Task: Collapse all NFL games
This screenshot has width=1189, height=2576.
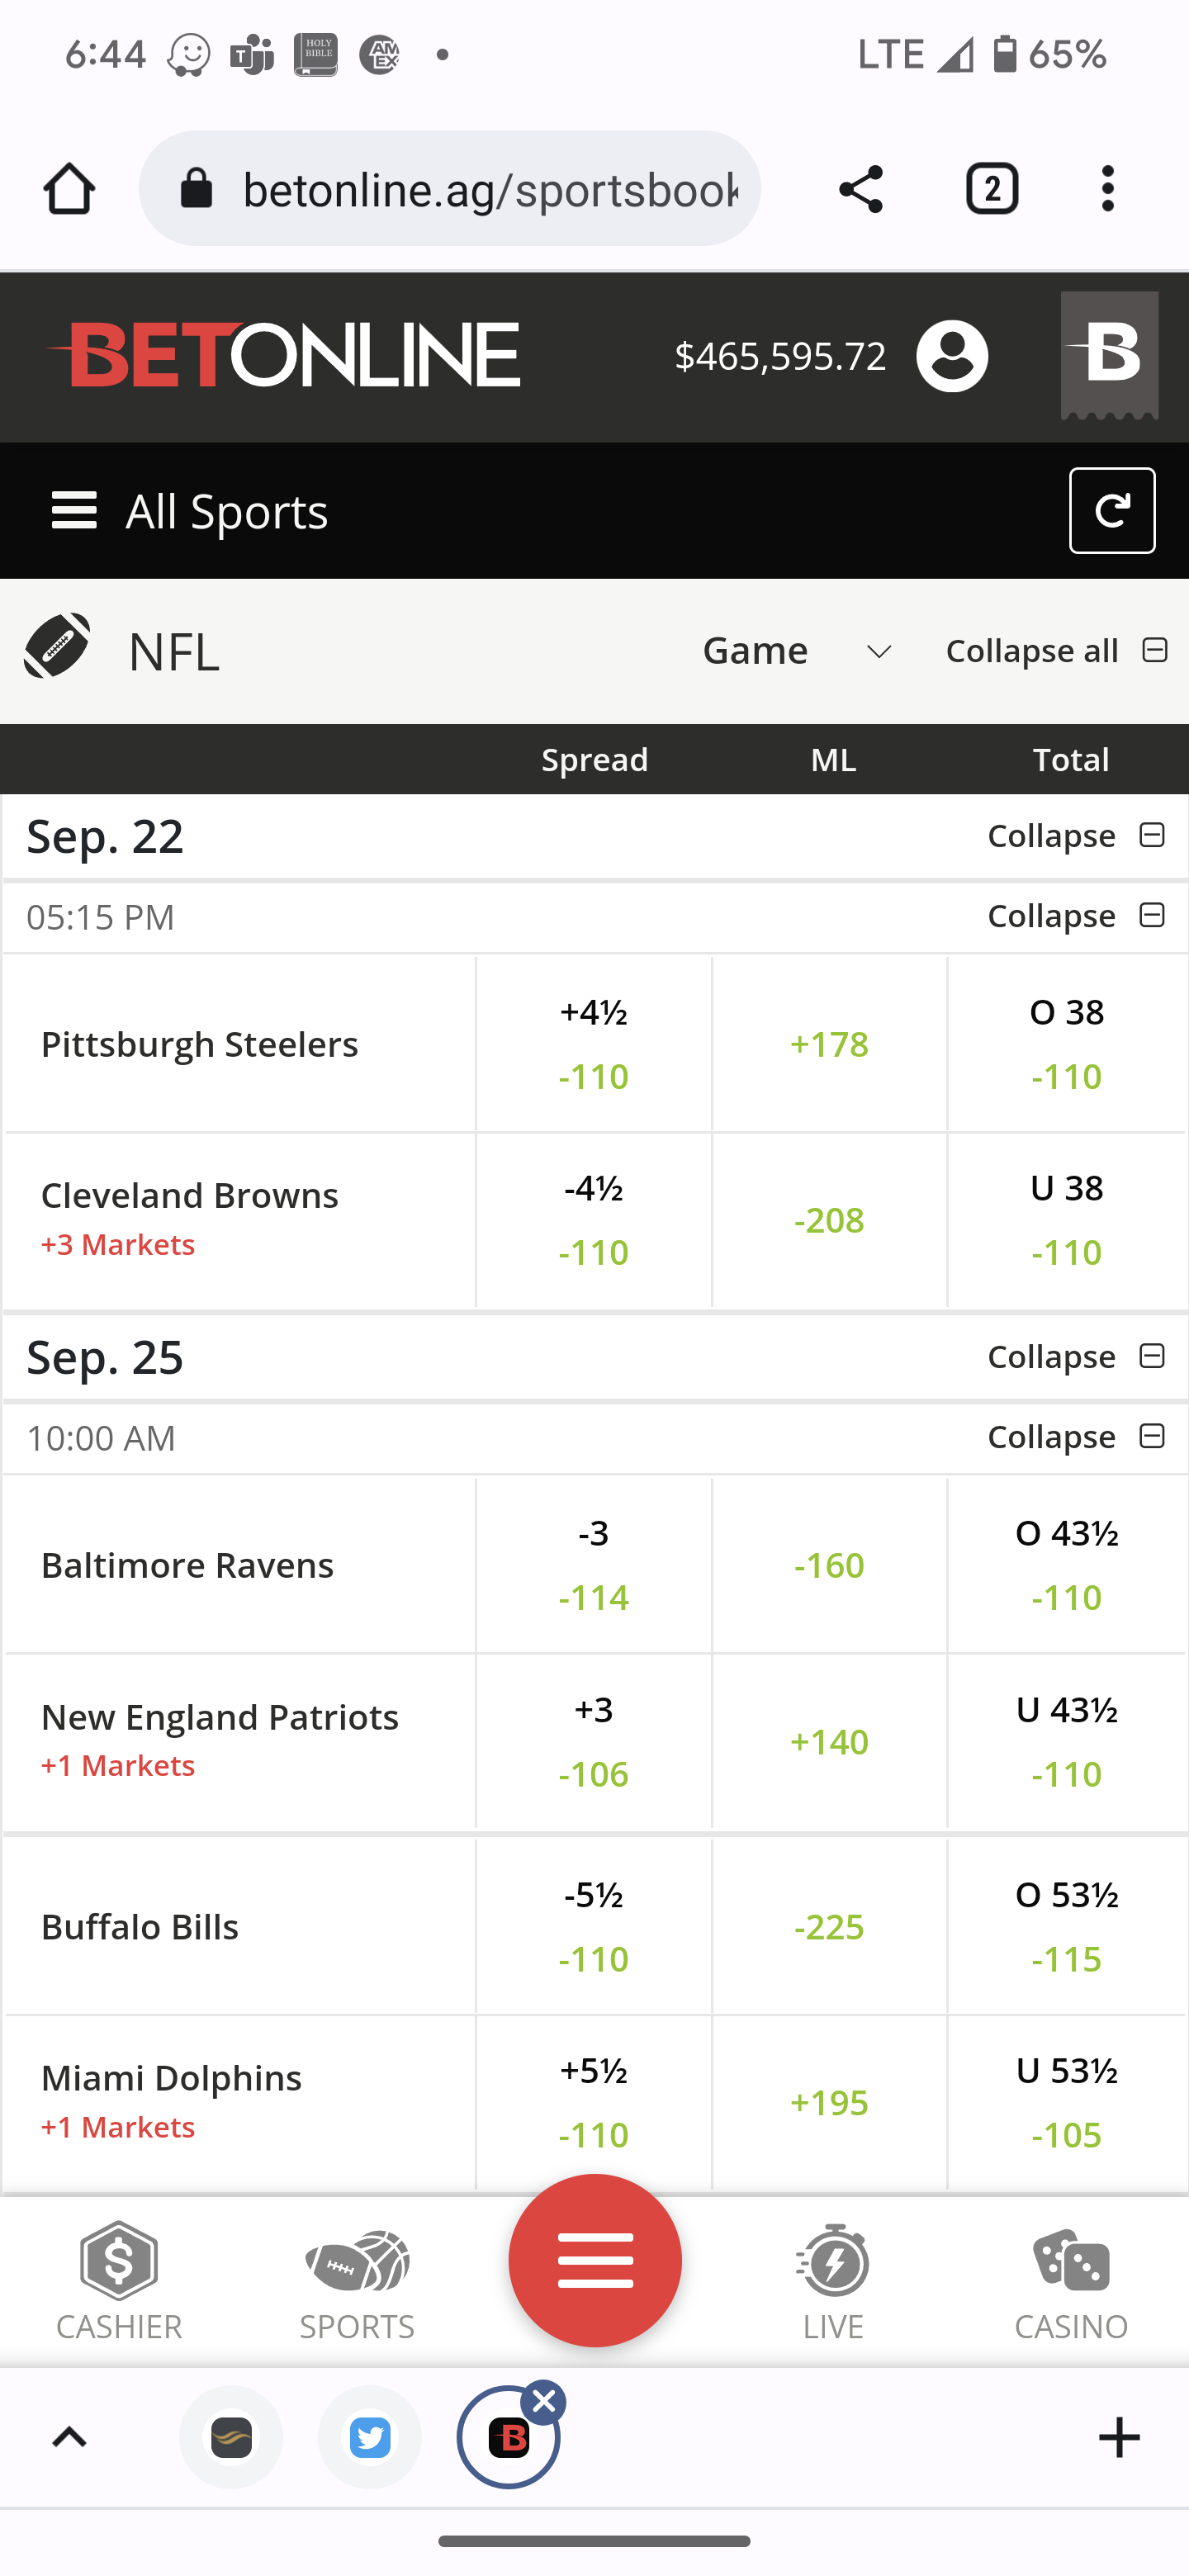Action: 1057,651
